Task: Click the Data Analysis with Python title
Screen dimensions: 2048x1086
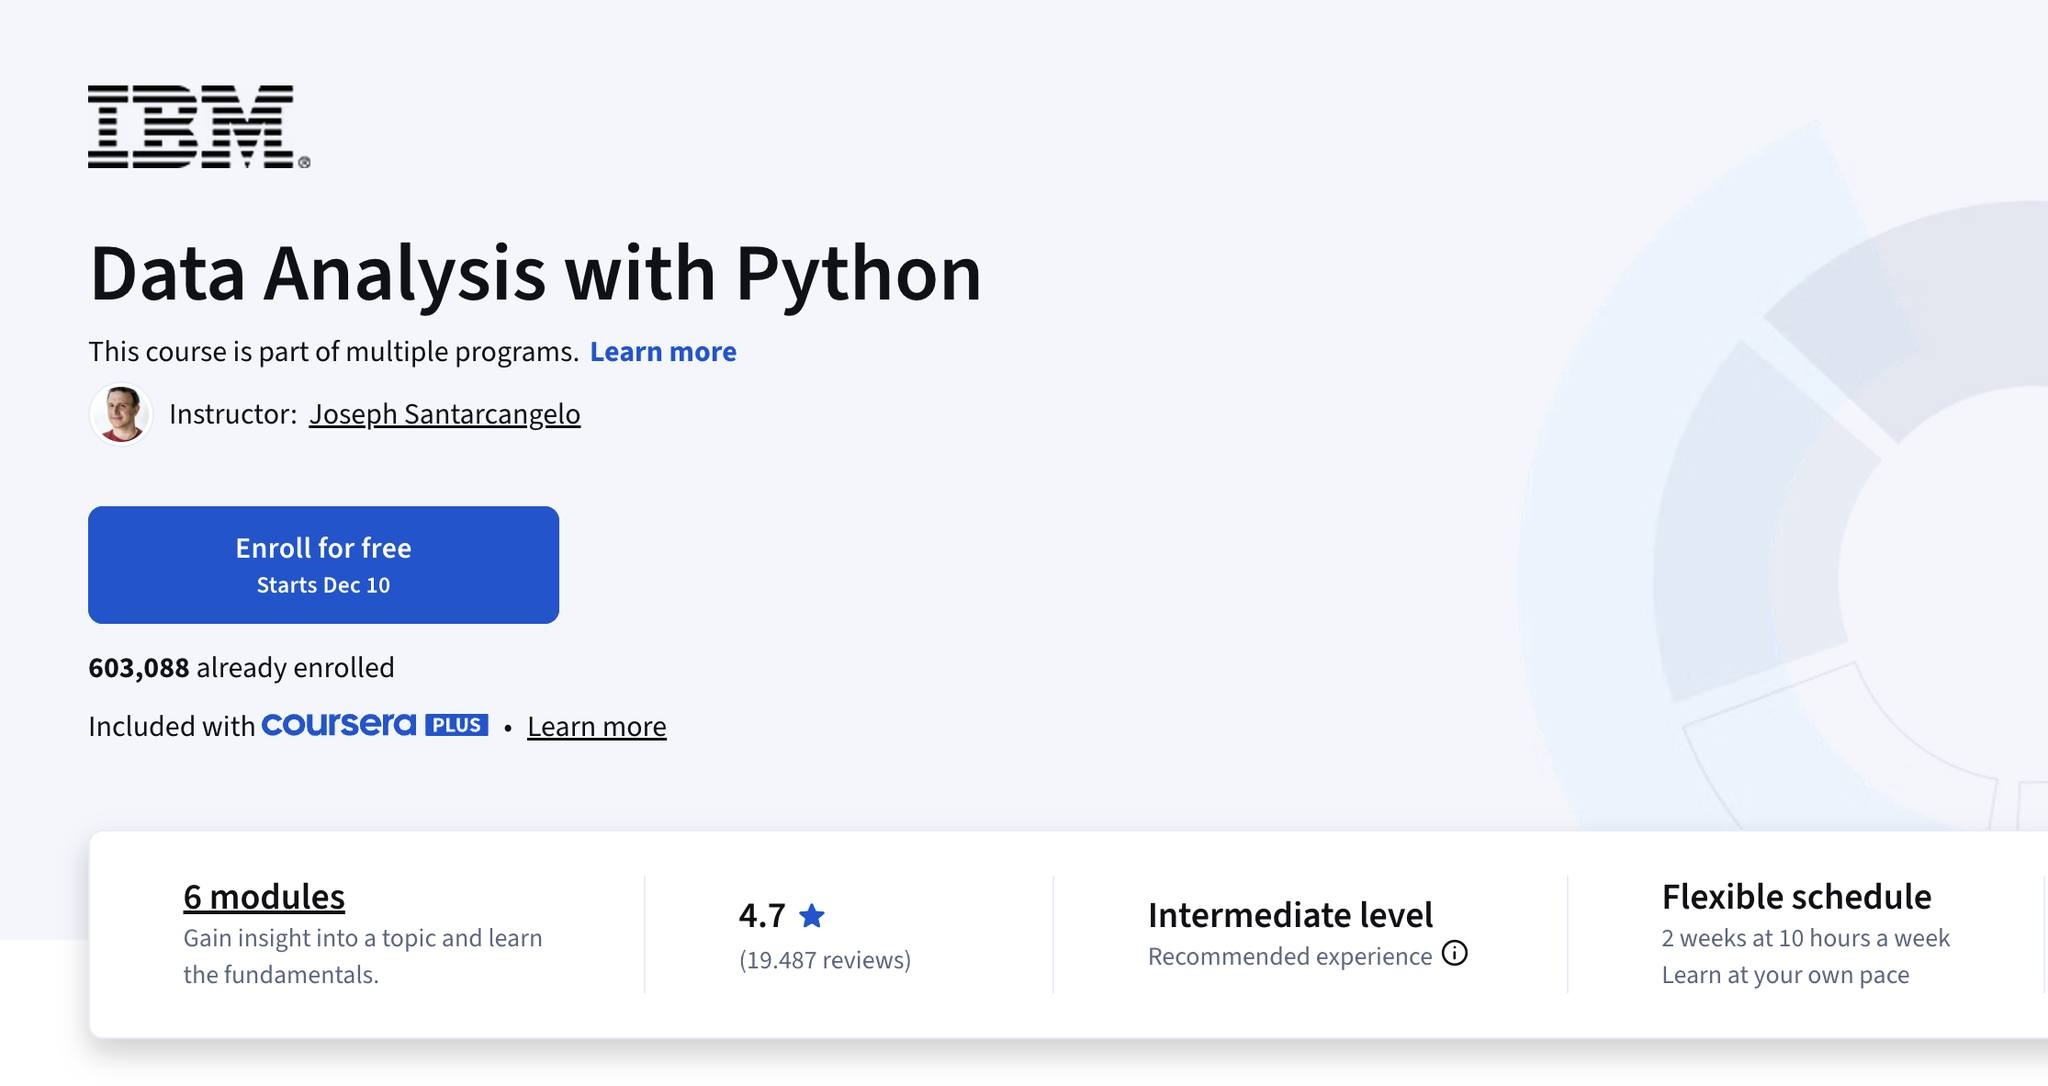Action: point(536,274)
